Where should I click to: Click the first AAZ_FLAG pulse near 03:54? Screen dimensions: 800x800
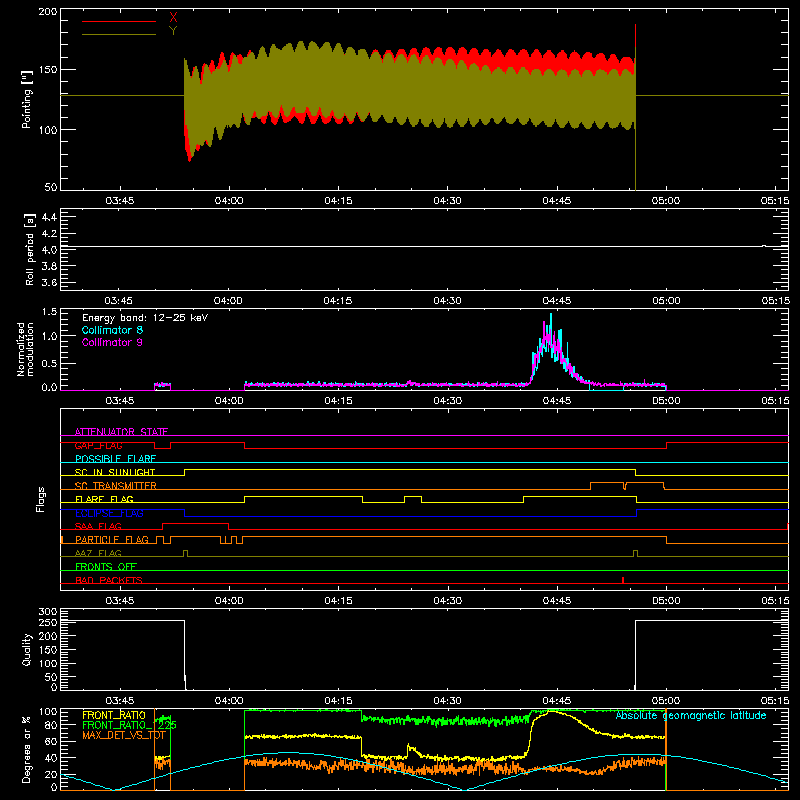185,553
